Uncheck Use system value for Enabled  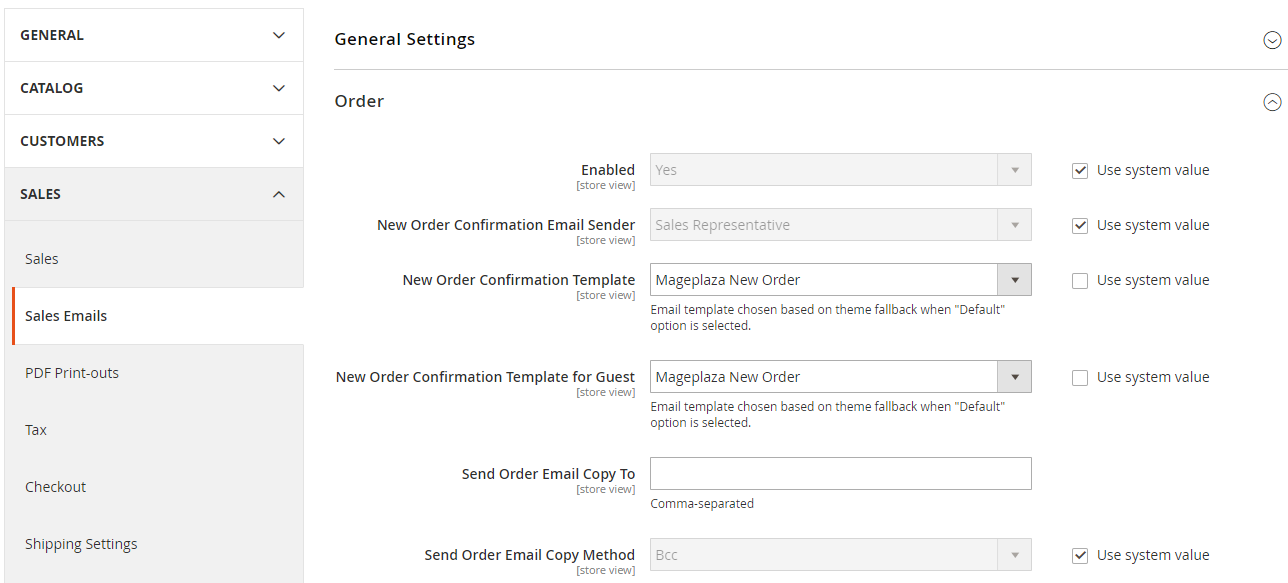coord(1080,171)
